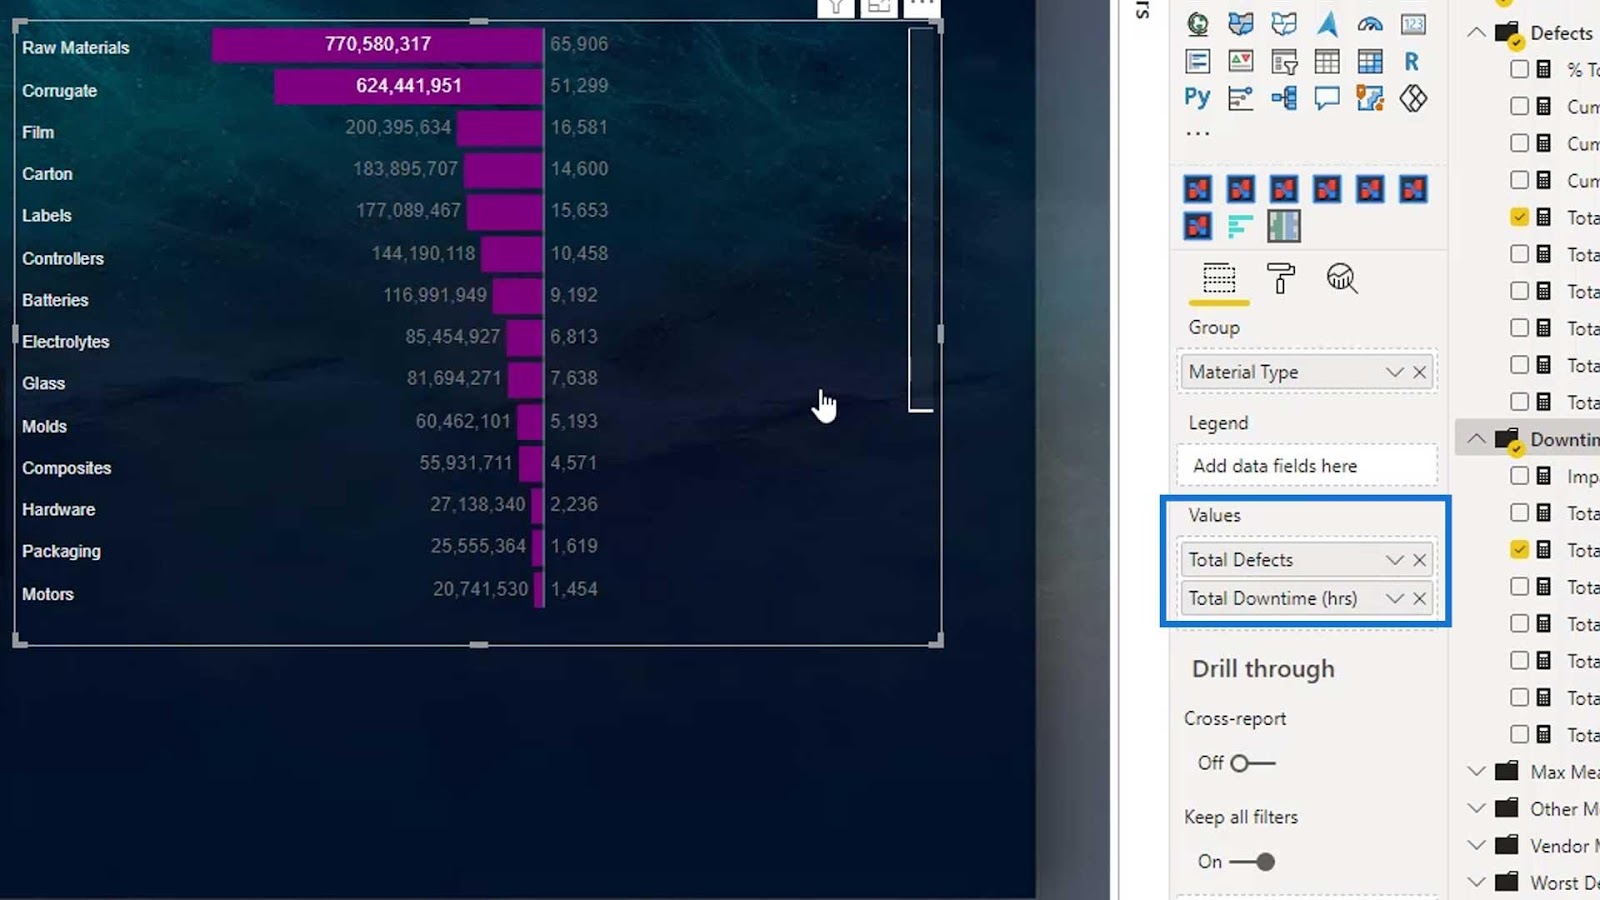1600x900 pixels.
Task: Click the 'Packaging' category label
Action: [62, 552]
